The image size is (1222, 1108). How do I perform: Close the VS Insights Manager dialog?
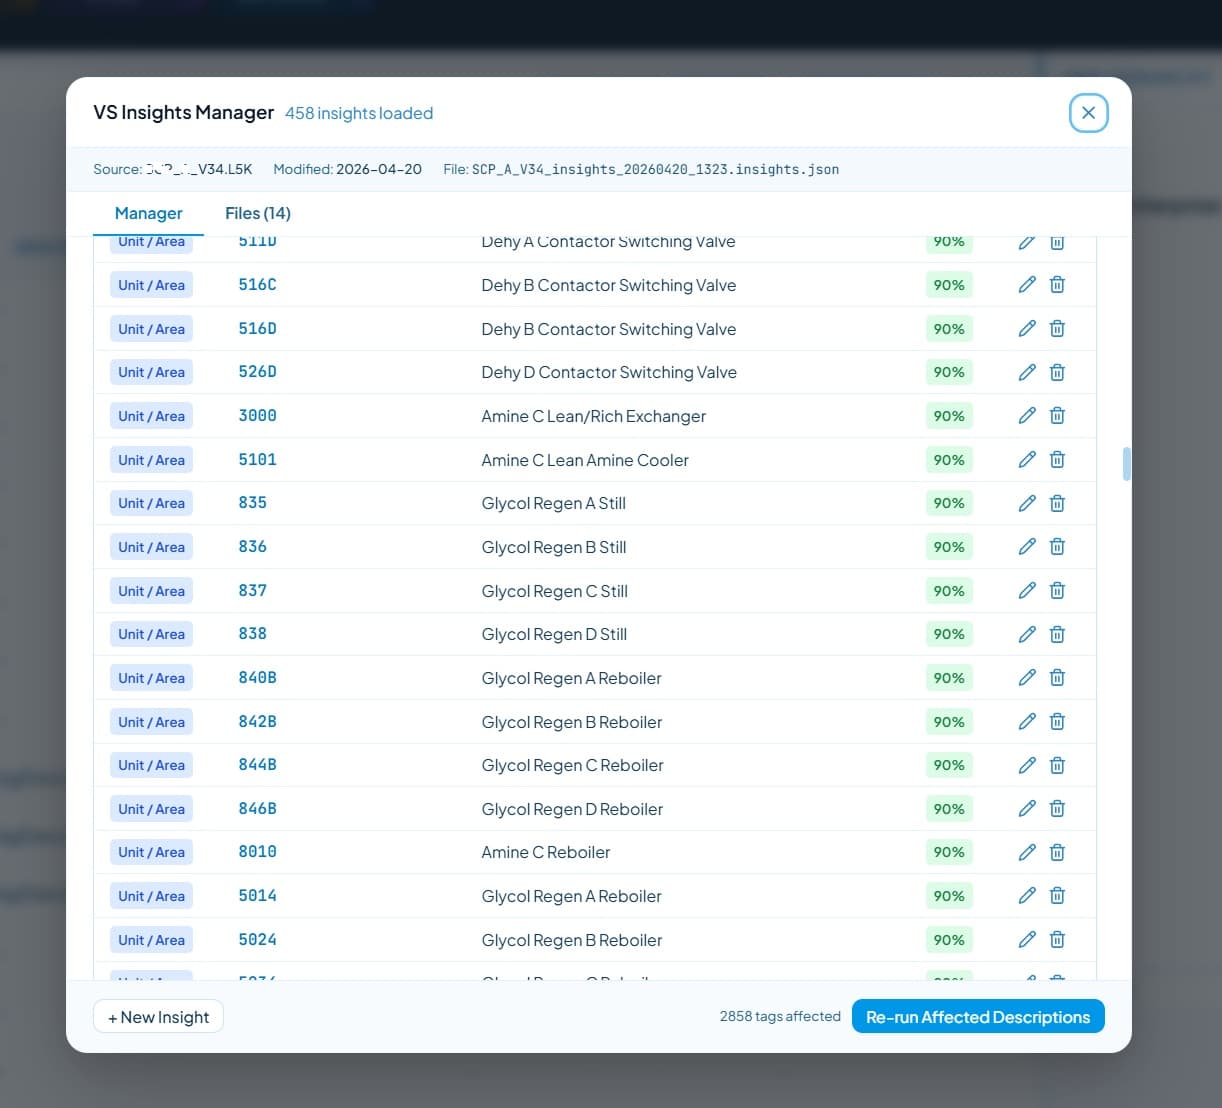(x=1088, y=113)
